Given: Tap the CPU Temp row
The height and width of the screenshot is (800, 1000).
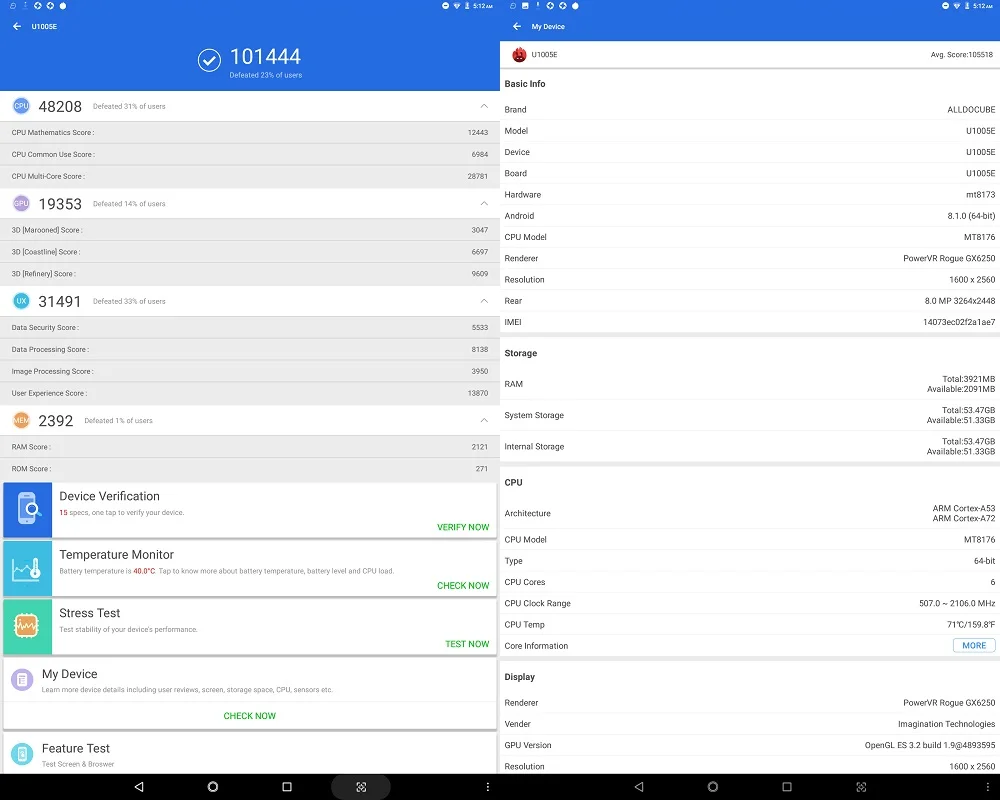Looking at the screenshot, I should tap(750, 625).
